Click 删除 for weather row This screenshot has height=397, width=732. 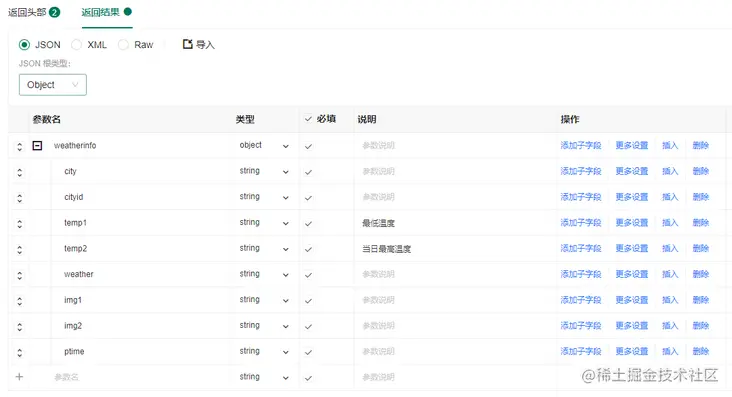[x=700, y=274]
